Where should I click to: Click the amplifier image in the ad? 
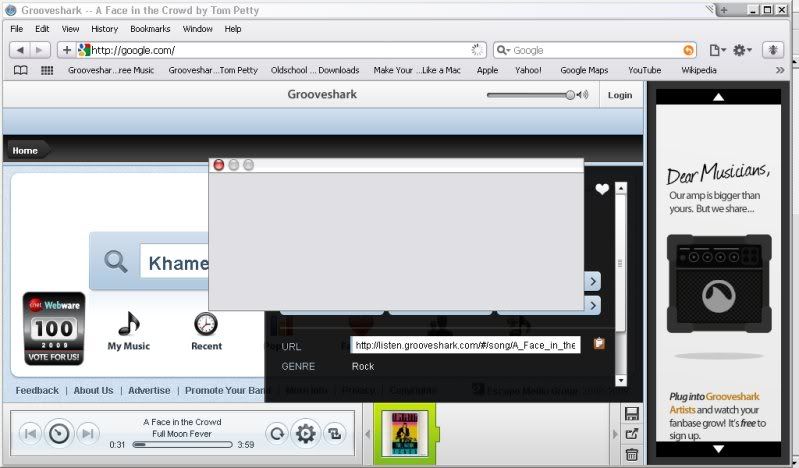(x=718, y=283)
